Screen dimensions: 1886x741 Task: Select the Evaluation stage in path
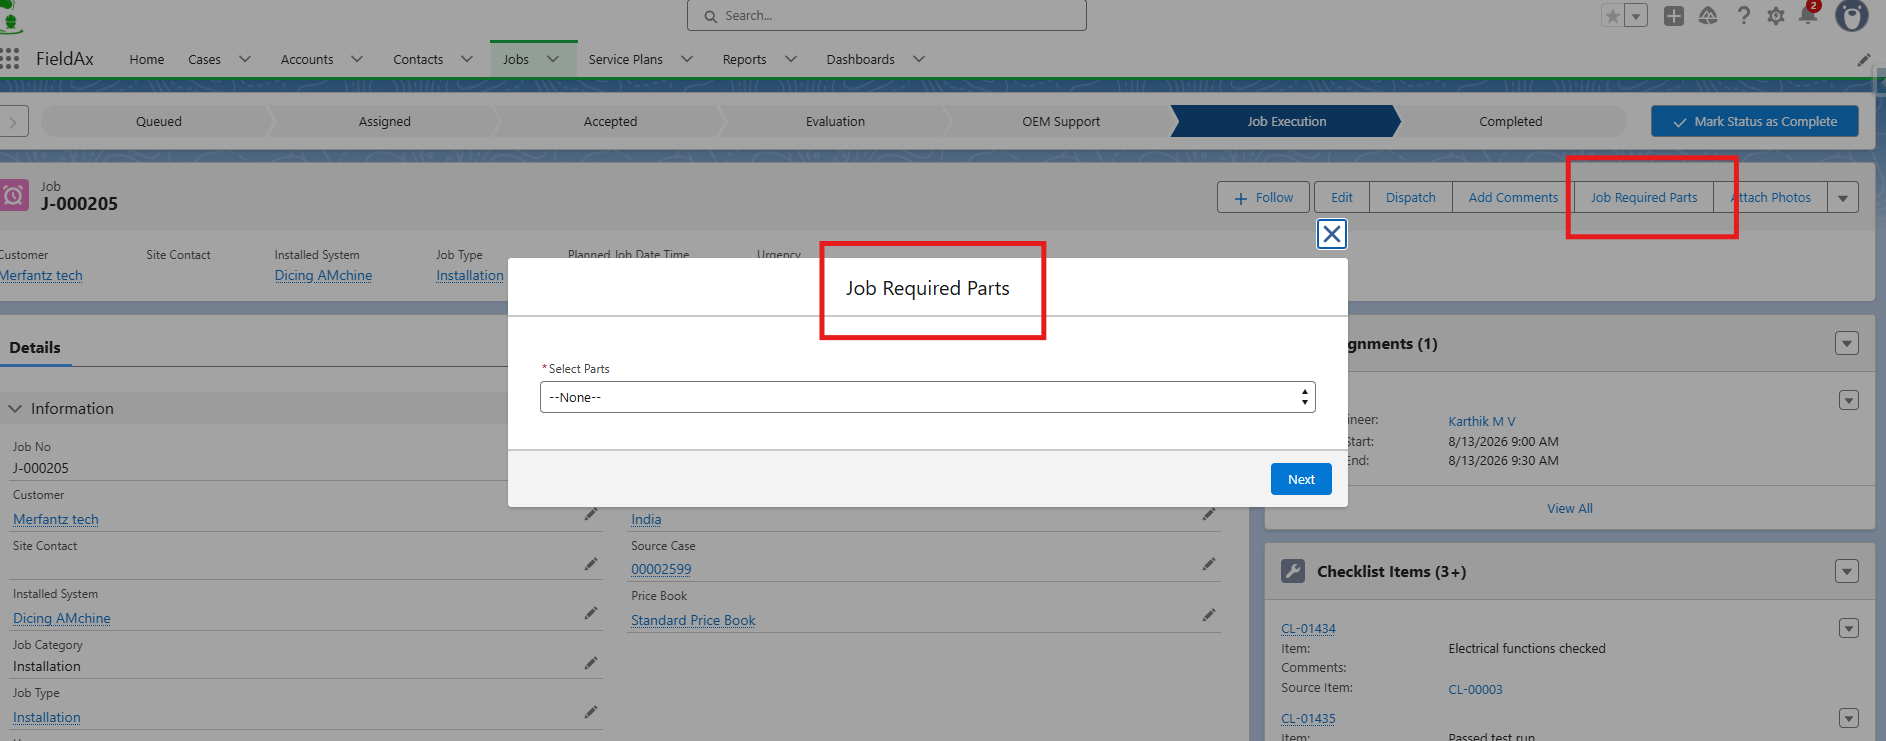835,122
